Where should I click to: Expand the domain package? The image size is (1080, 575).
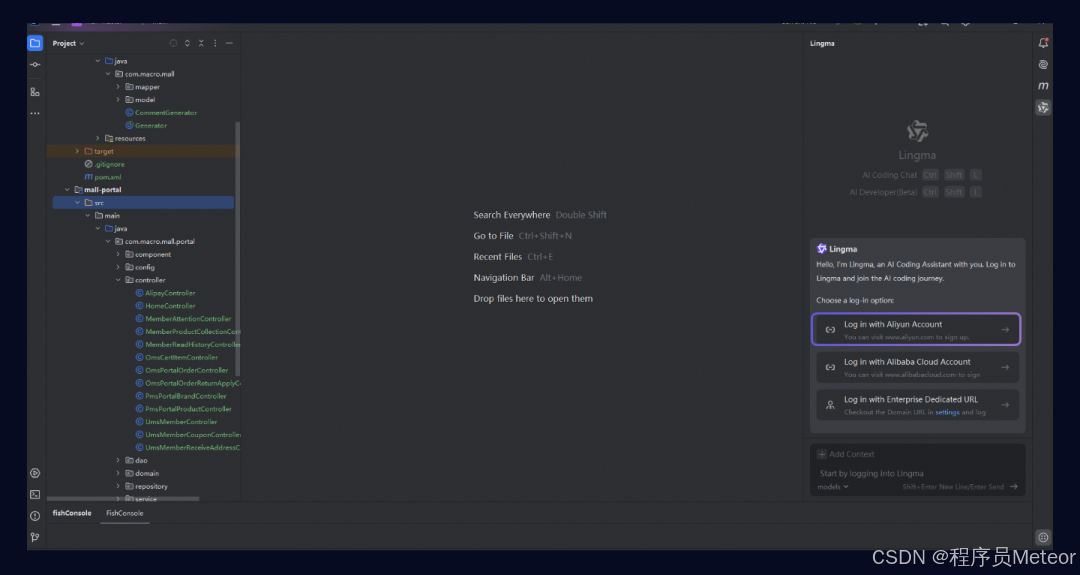[118, 474]
